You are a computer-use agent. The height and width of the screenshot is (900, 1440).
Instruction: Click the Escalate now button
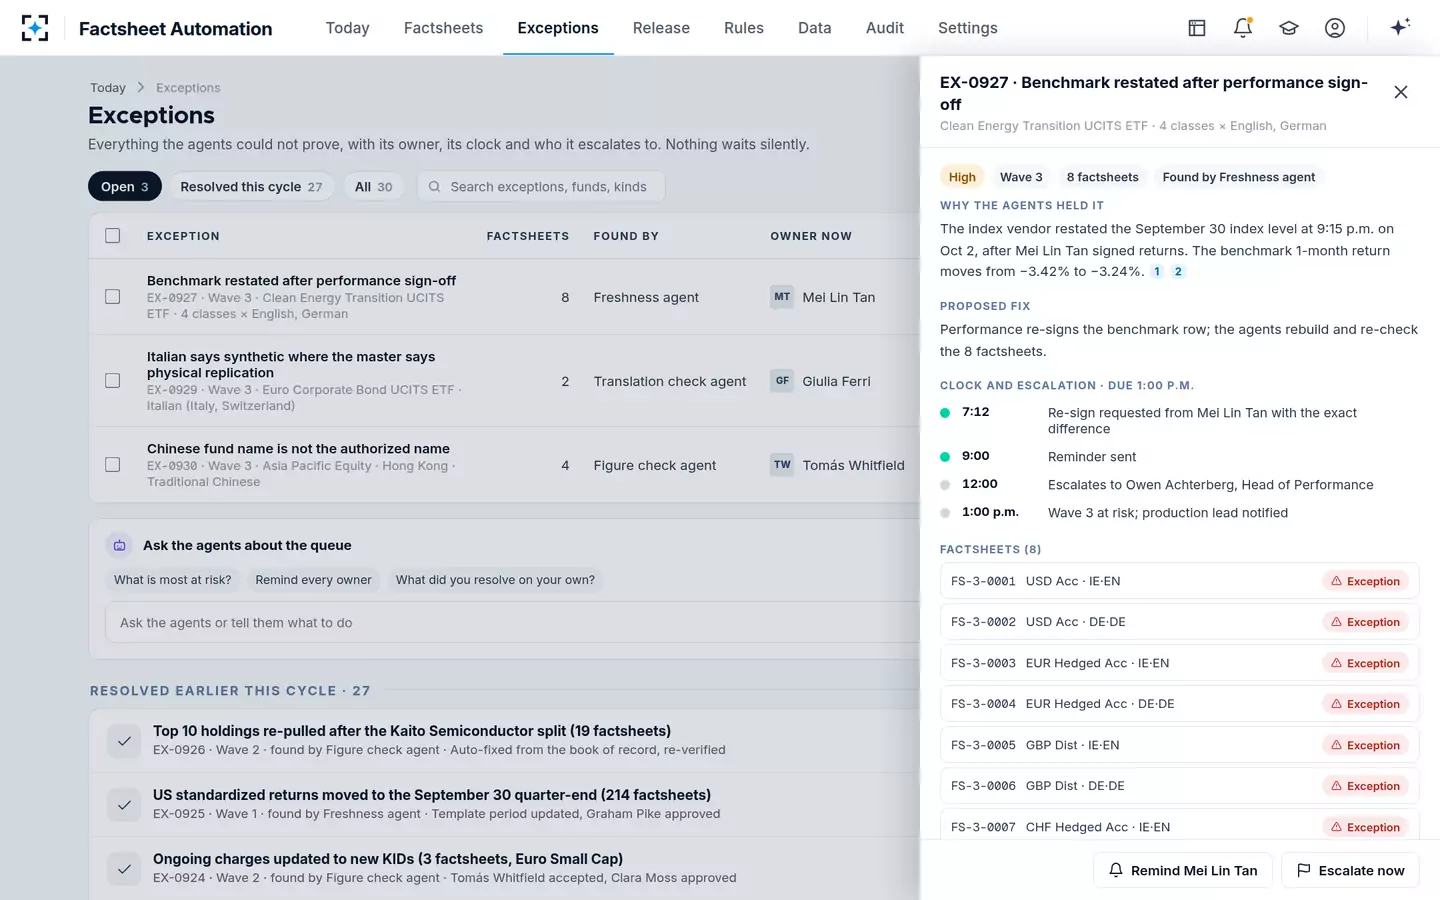(1351, 870)
